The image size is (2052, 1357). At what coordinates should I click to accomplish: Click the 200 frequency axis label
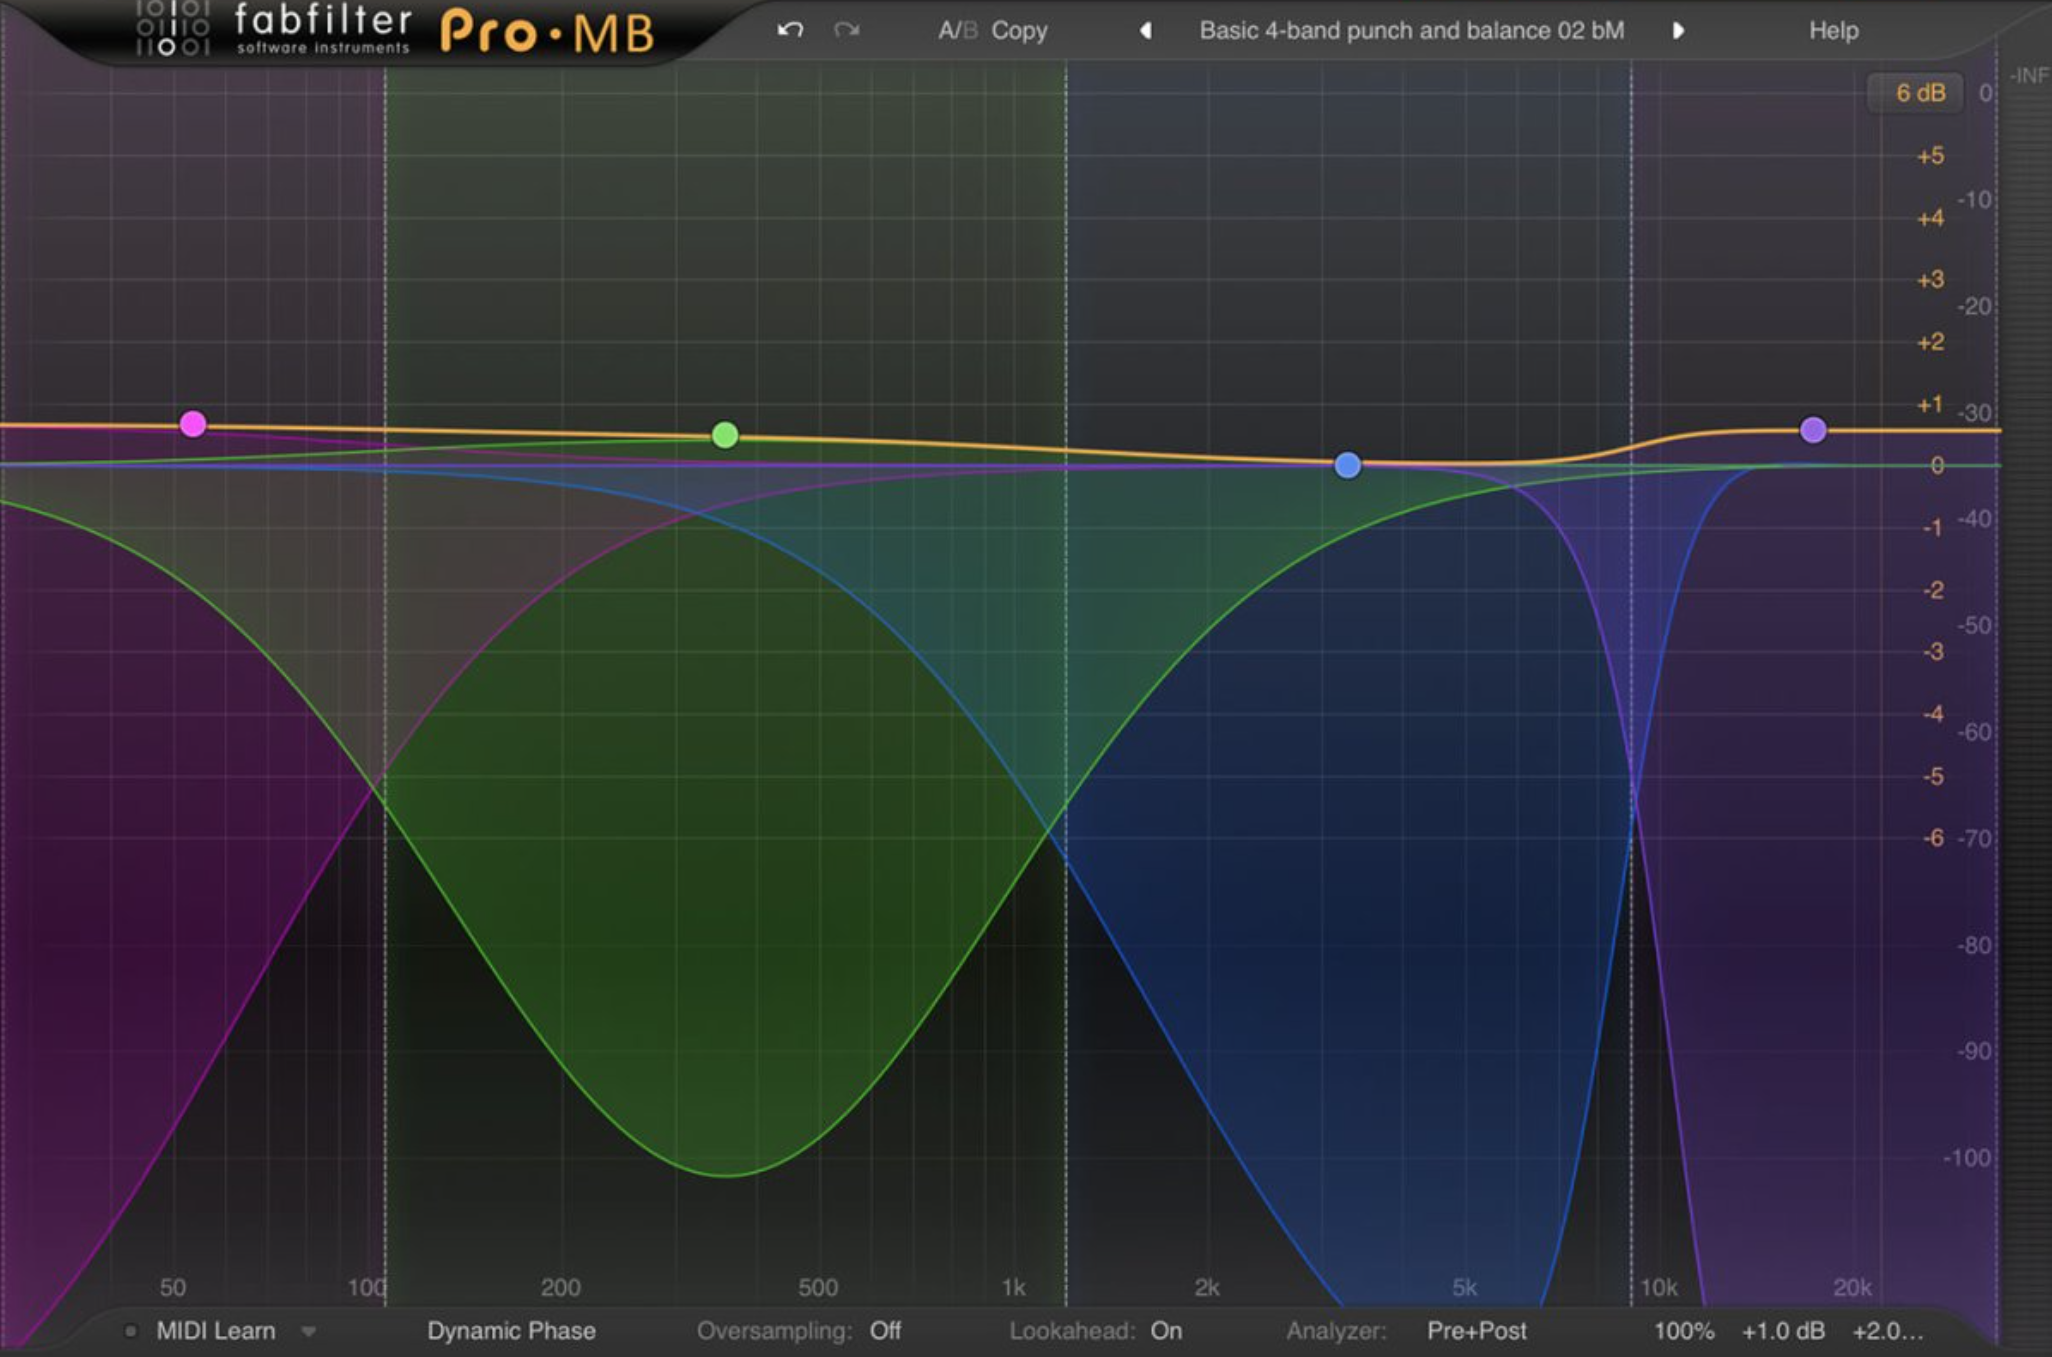click(560, 1287)
